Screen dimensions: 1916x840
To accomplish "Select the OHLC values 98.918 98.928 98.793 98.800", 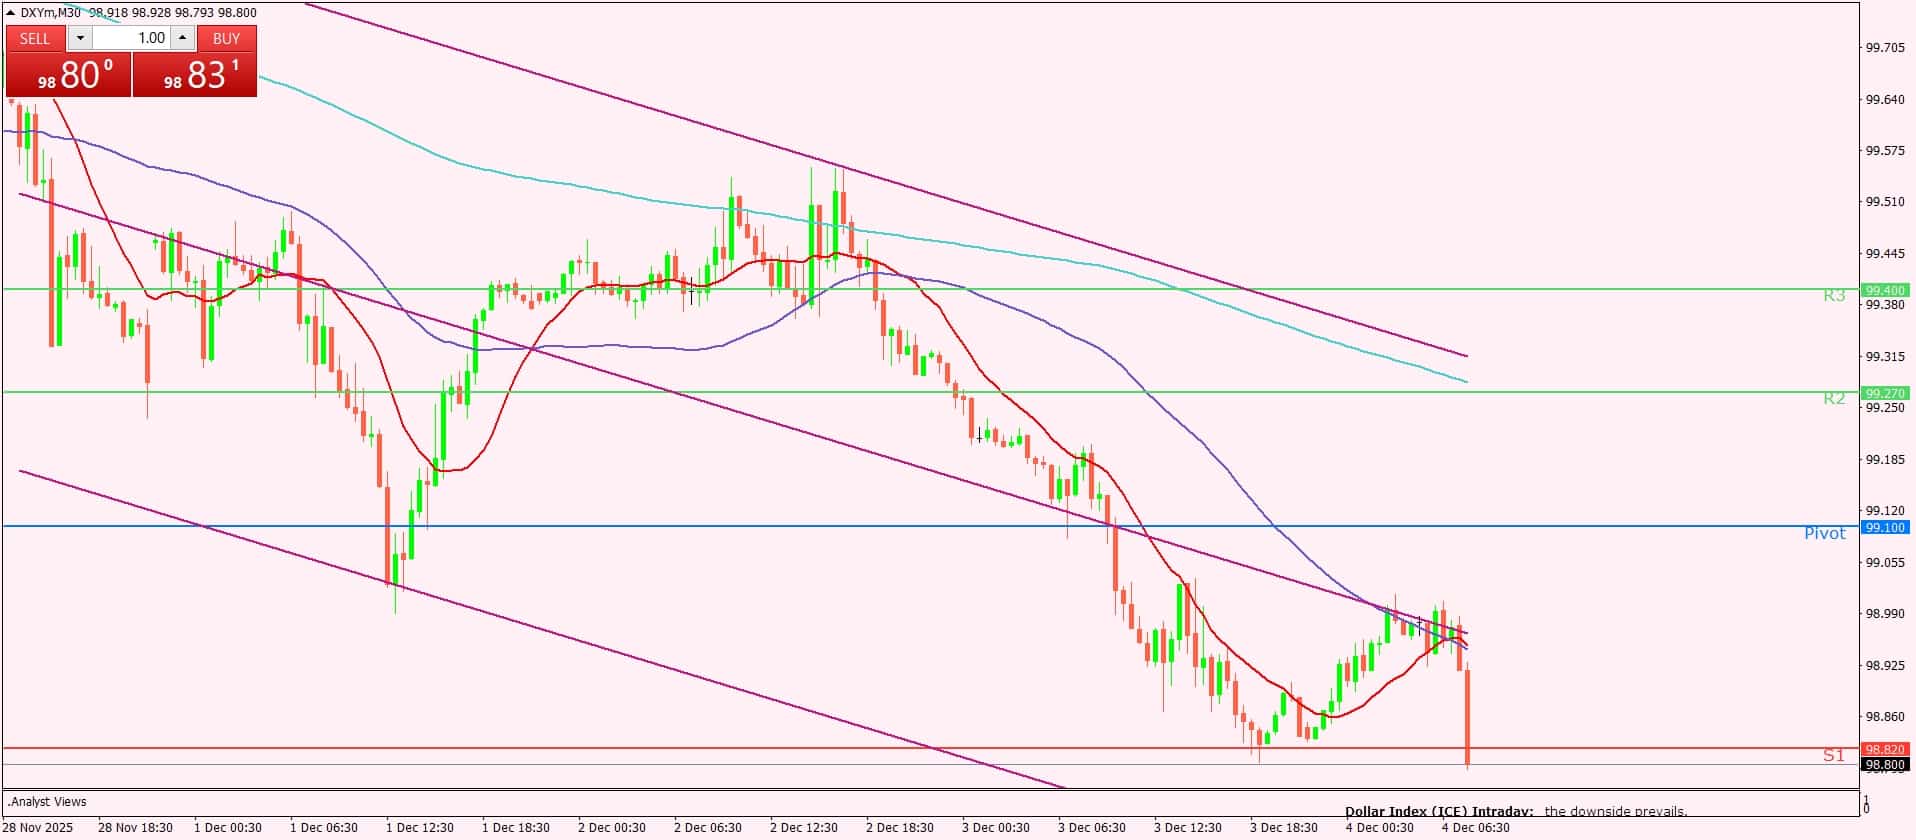I will [172, 13].
